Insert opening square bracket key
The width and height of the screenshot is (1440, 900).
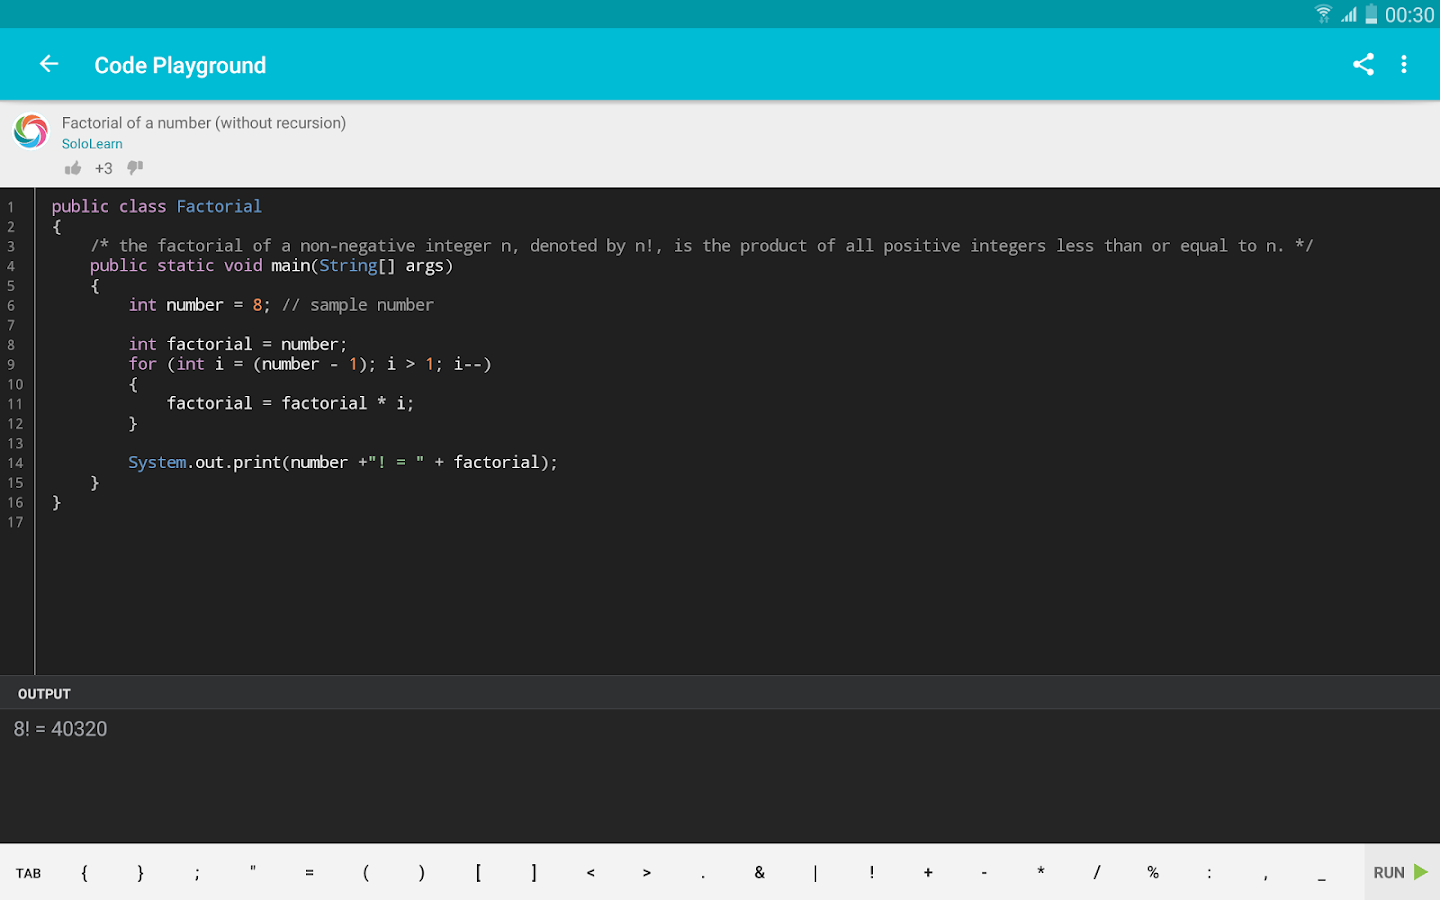coord(478,873)
